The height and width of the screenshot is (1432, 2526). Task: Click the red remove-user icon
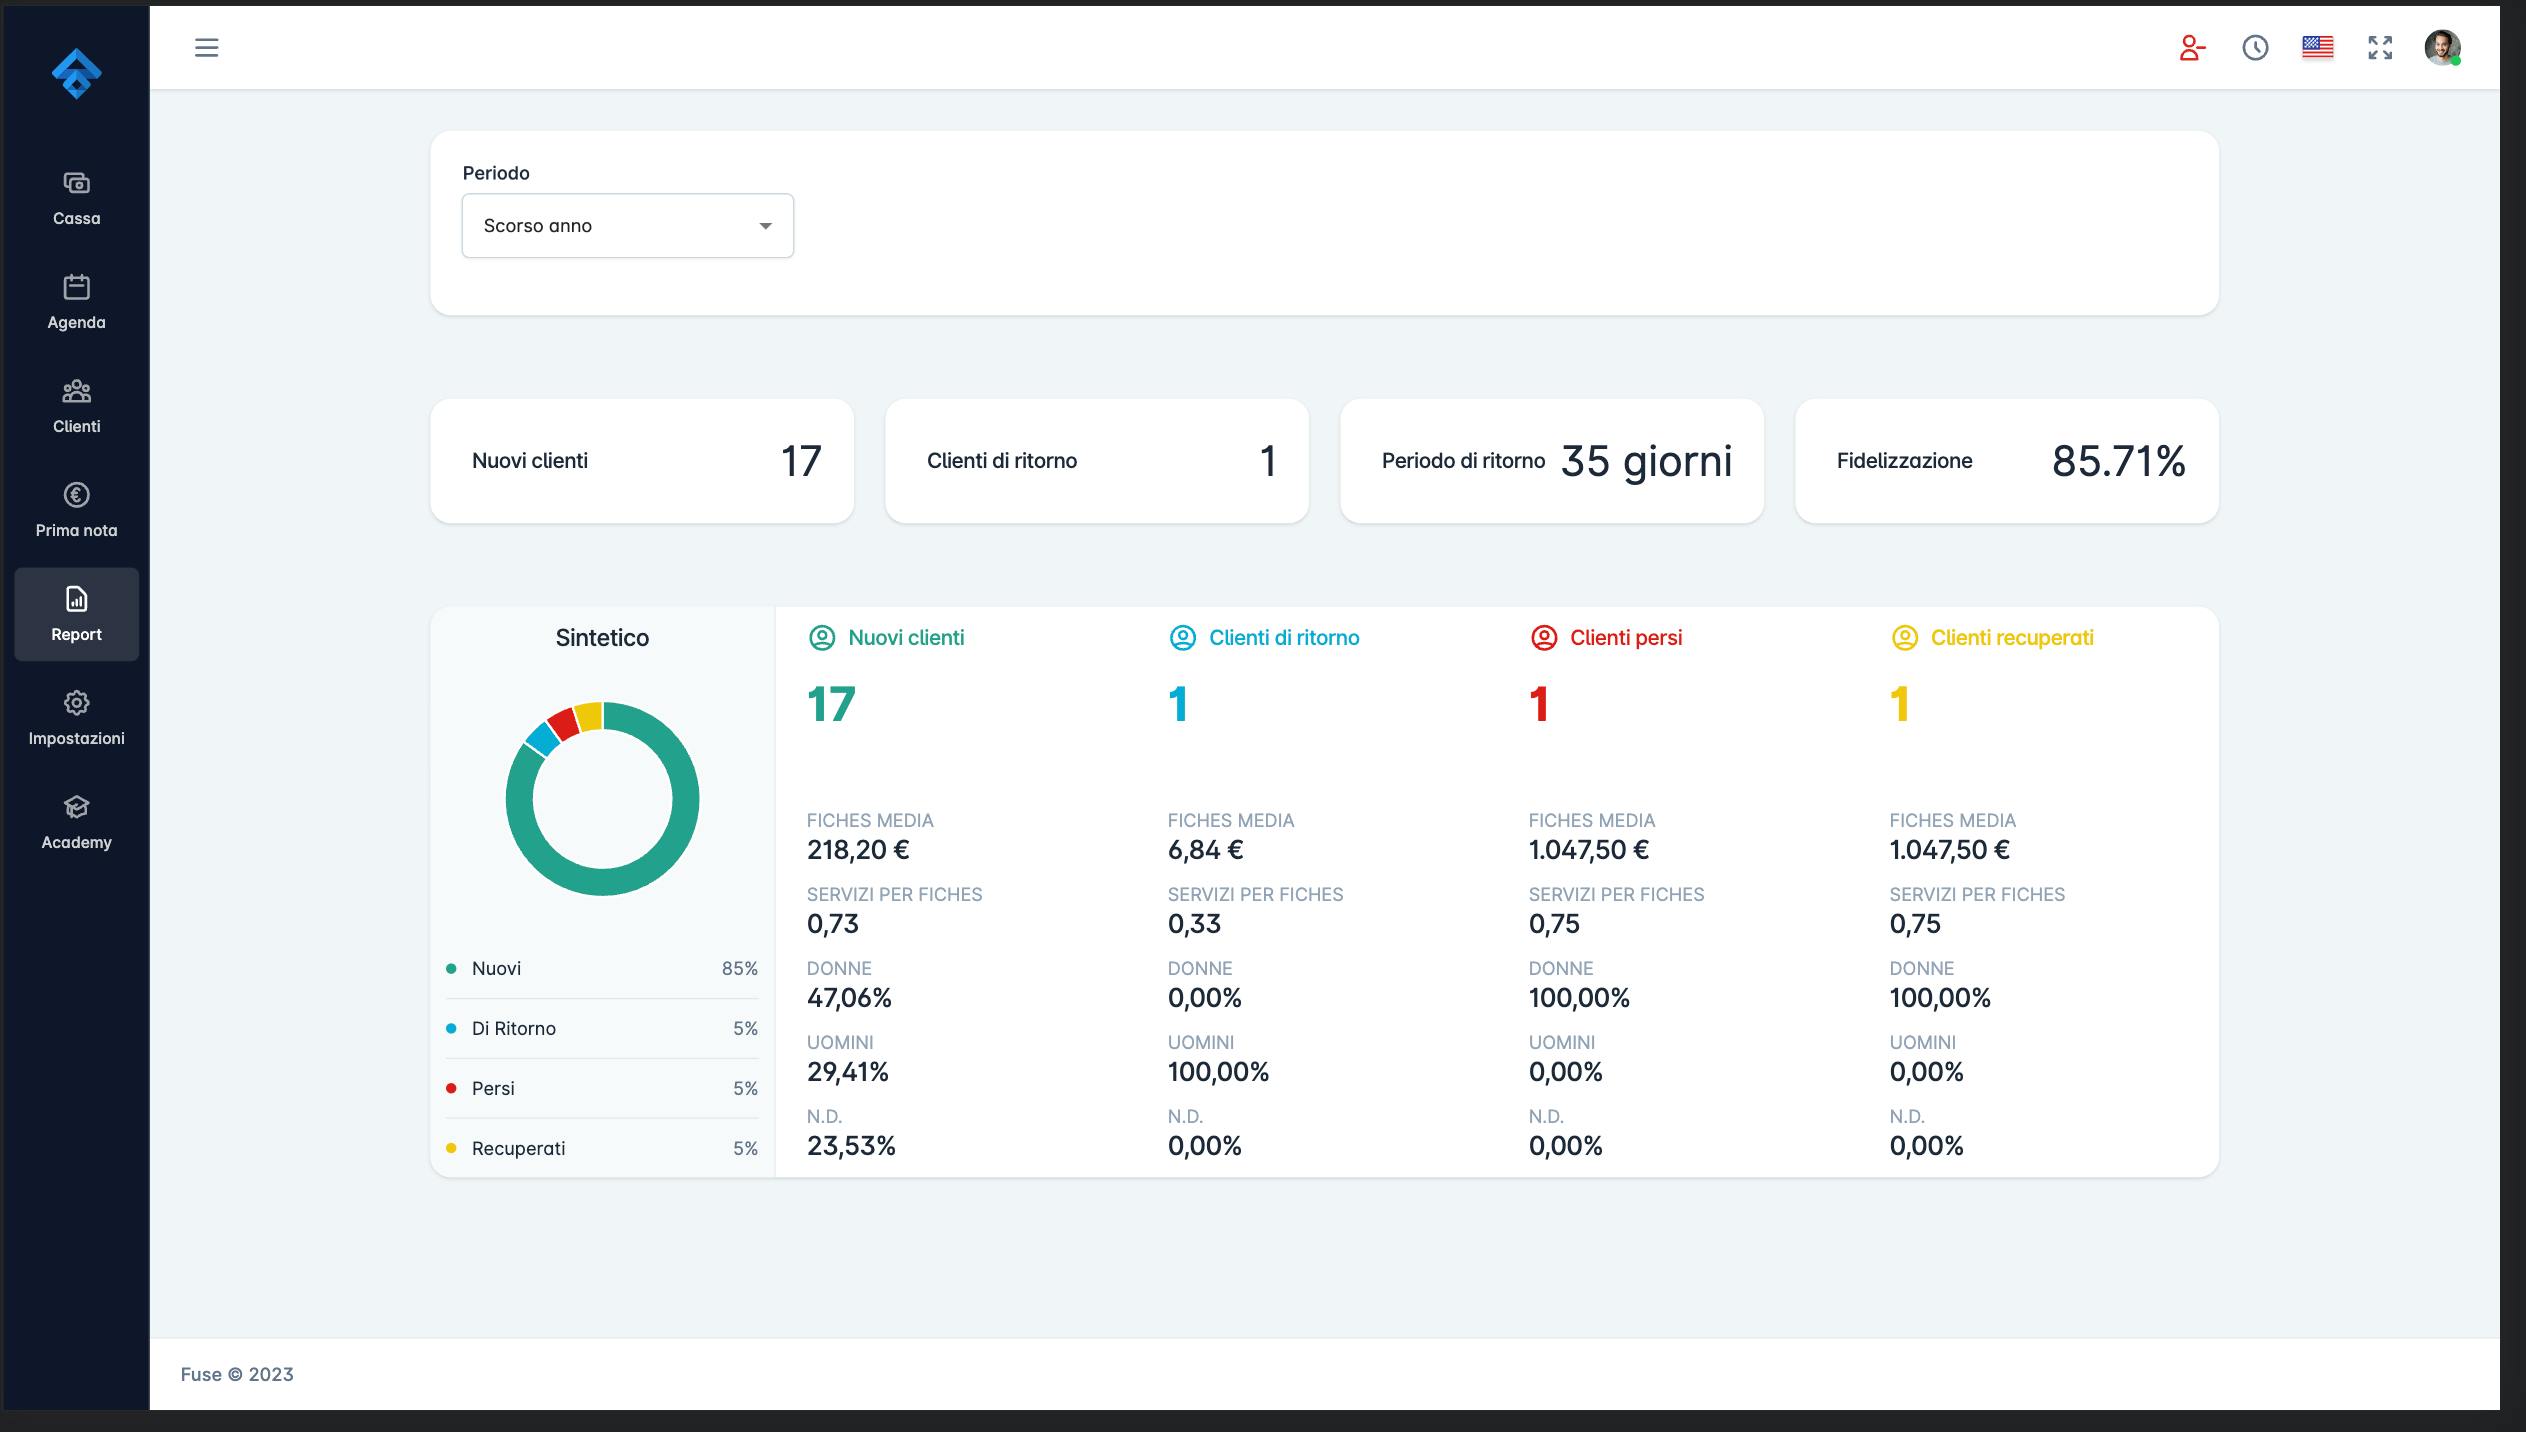click(2192, 47)
